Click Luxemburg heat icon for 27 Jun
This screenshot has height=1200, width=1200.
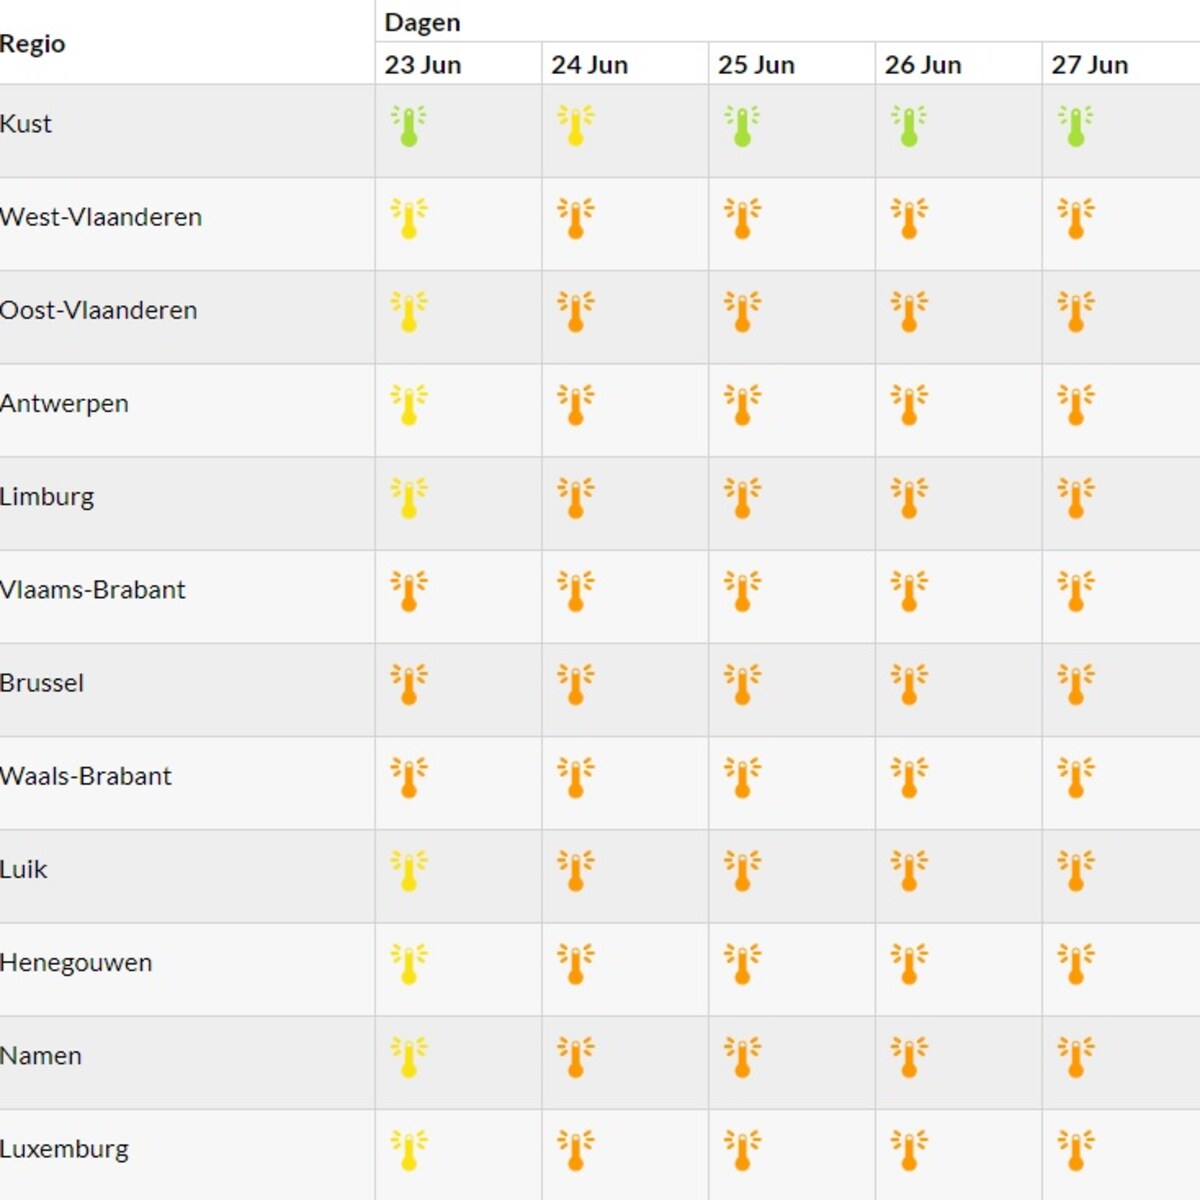1076,1150
